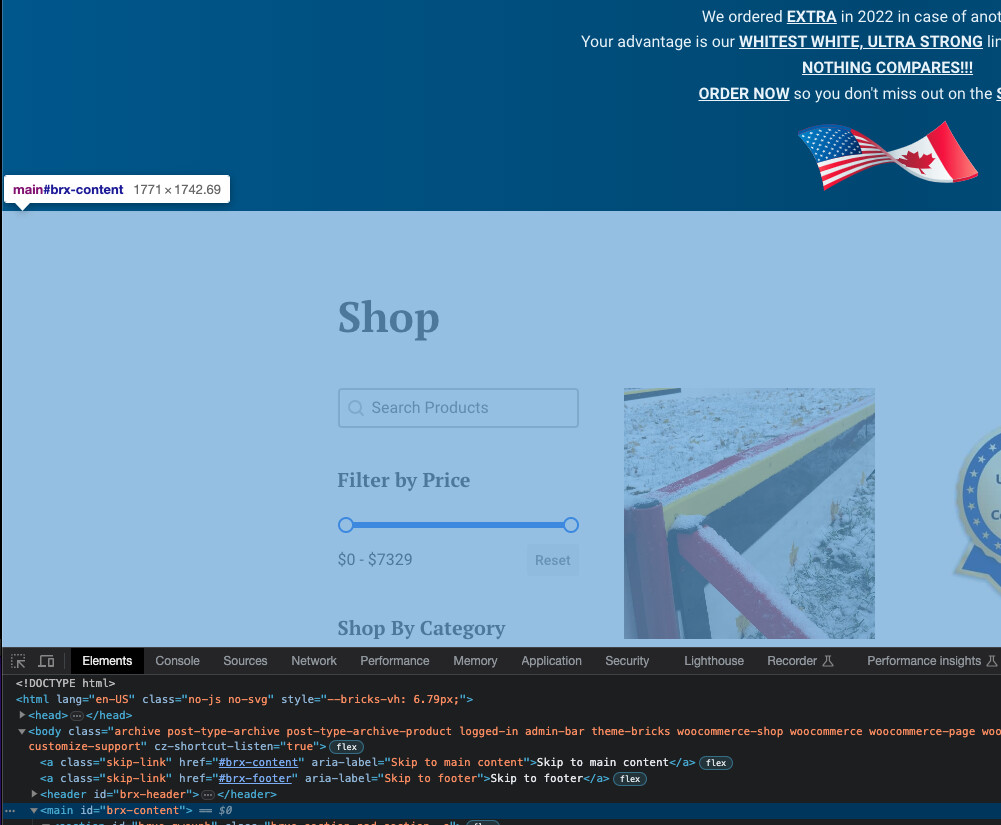Open the Lighthouse tab
This screenshot has height=825, width=1001.
[713, 661]
